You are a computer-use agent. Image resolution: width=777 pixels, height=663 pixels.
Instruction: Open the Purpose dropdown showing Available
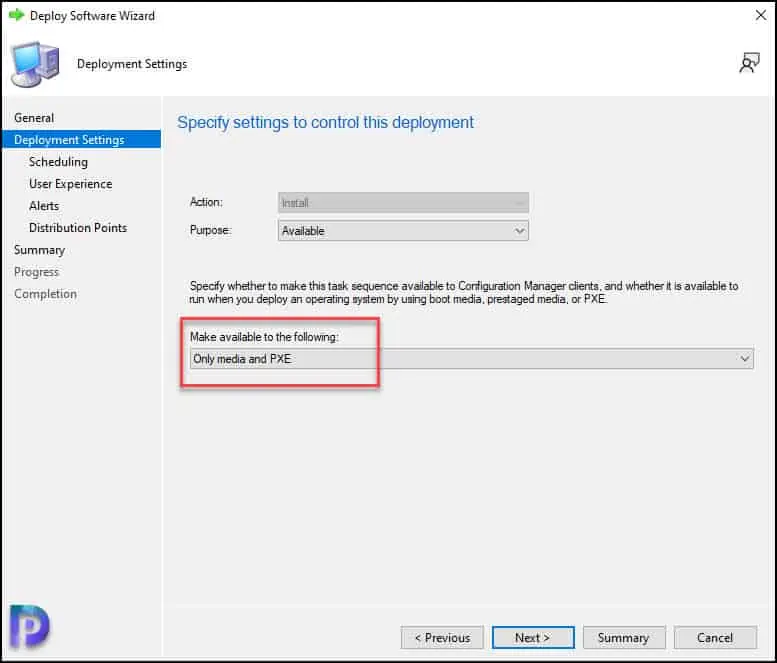tap(403, 231)
